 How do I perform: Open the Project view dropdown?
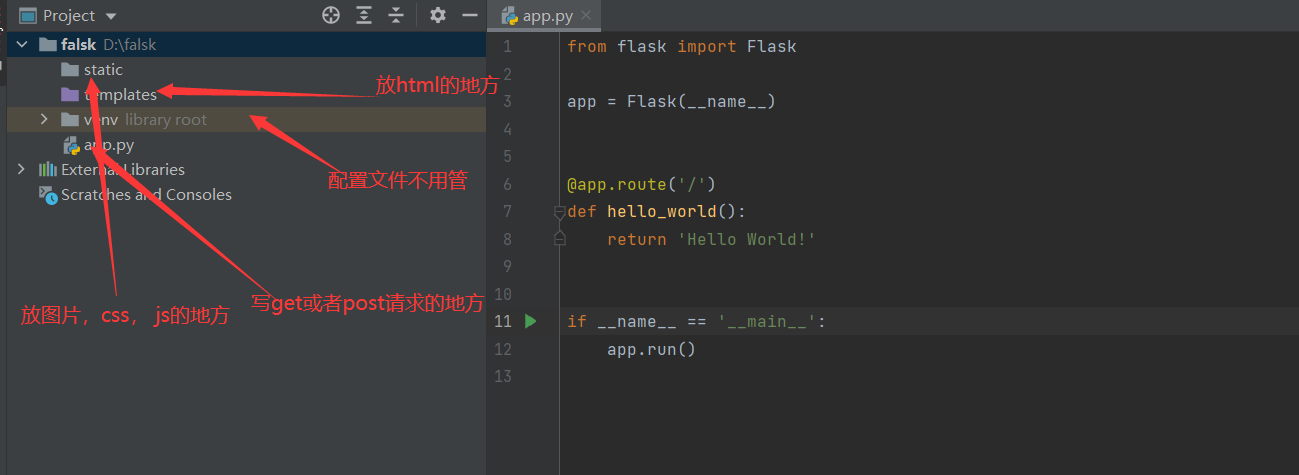coord(110,16)
